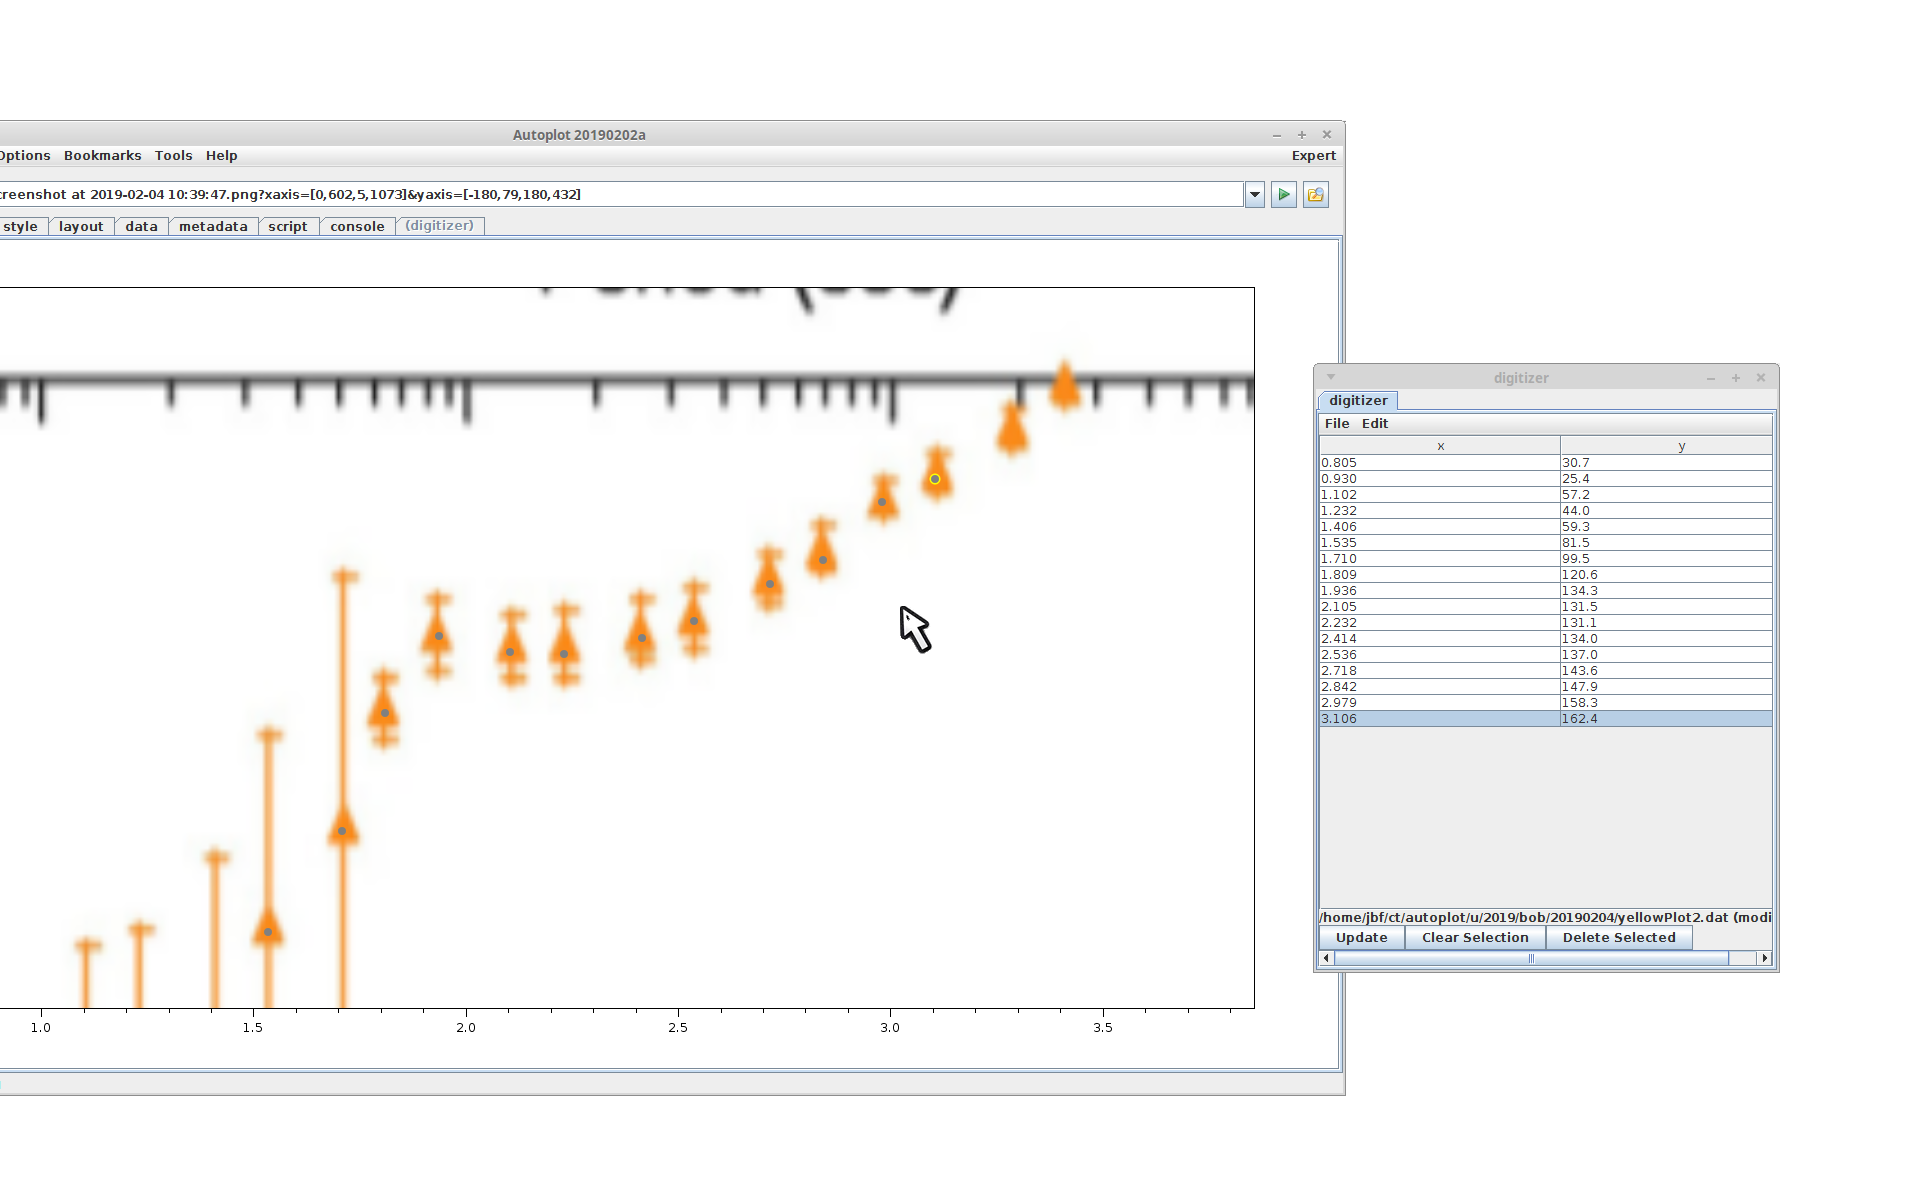Click the y value 120.6 cell

1667,575
